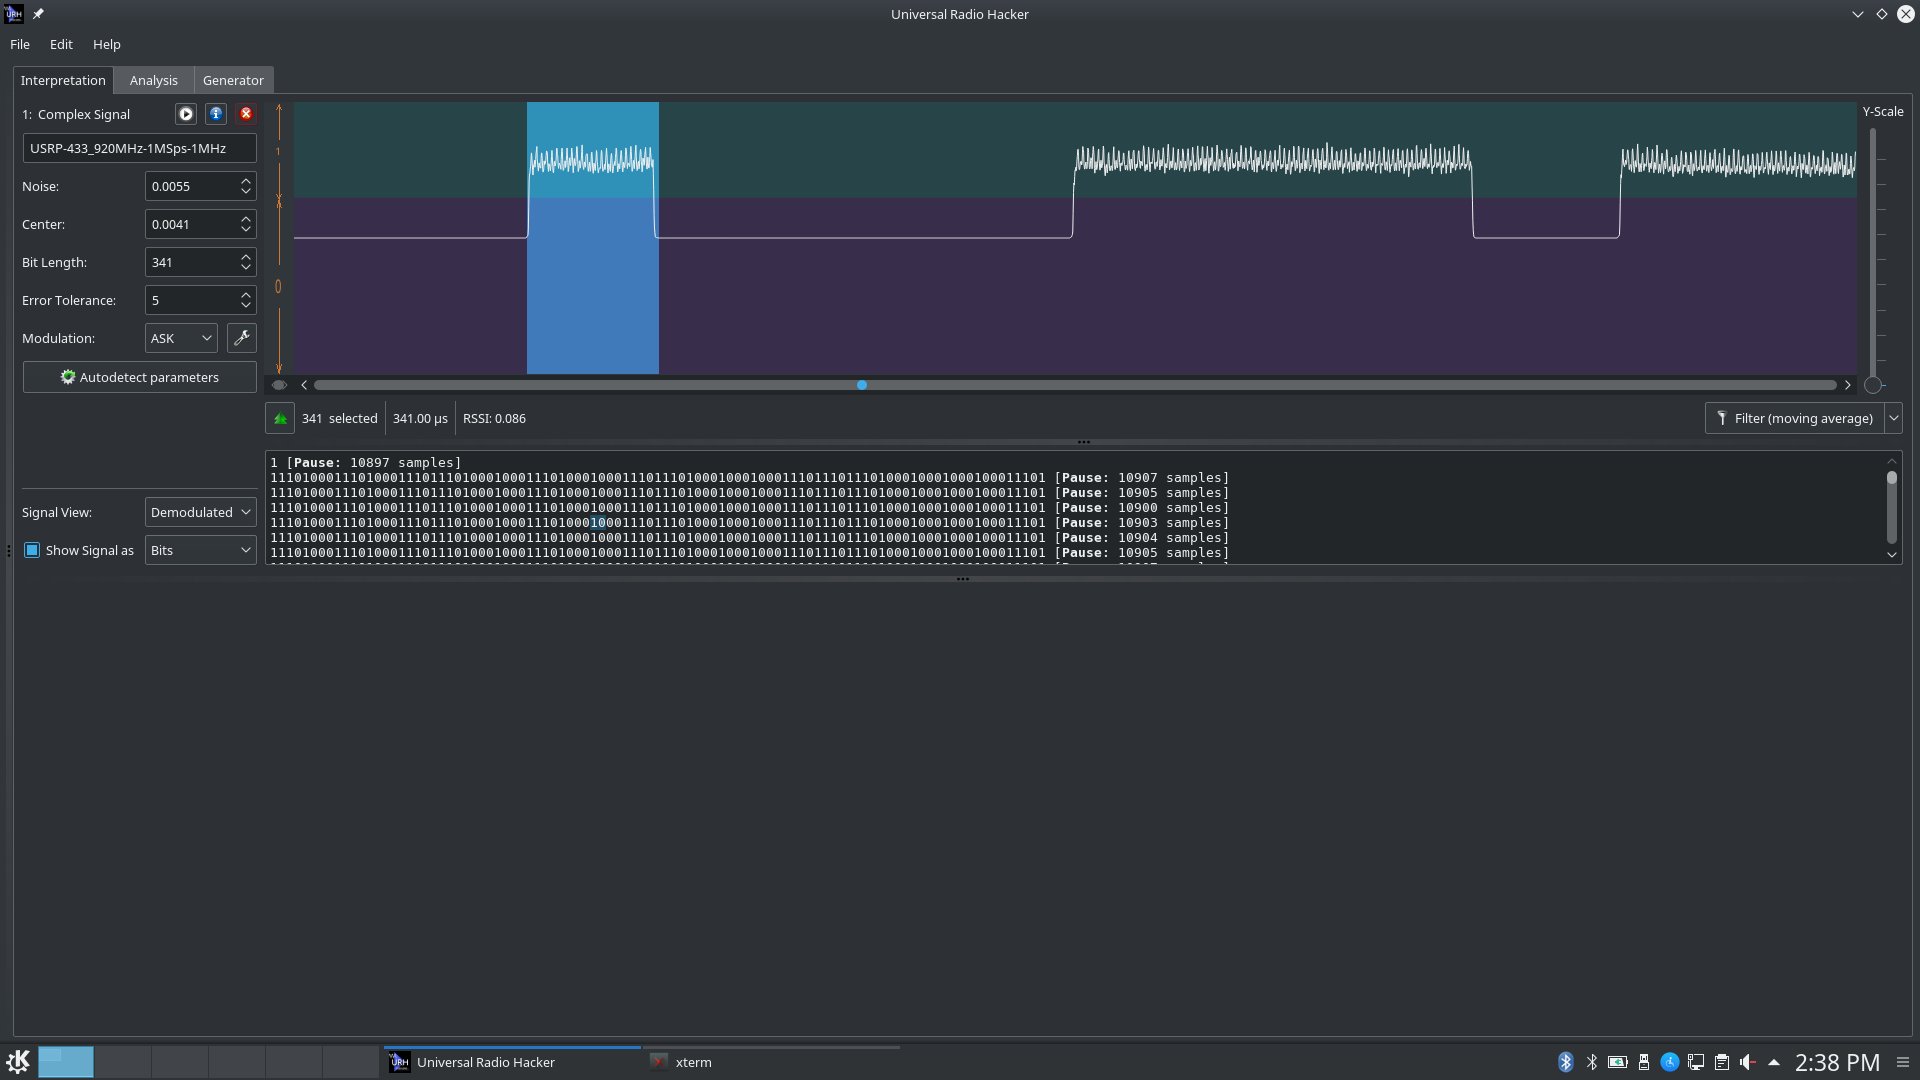Image resolution: width=1920 pixels, height=1080 pixels.
Task: Show hidden system tray icons
Action: coord(1774,1062)
